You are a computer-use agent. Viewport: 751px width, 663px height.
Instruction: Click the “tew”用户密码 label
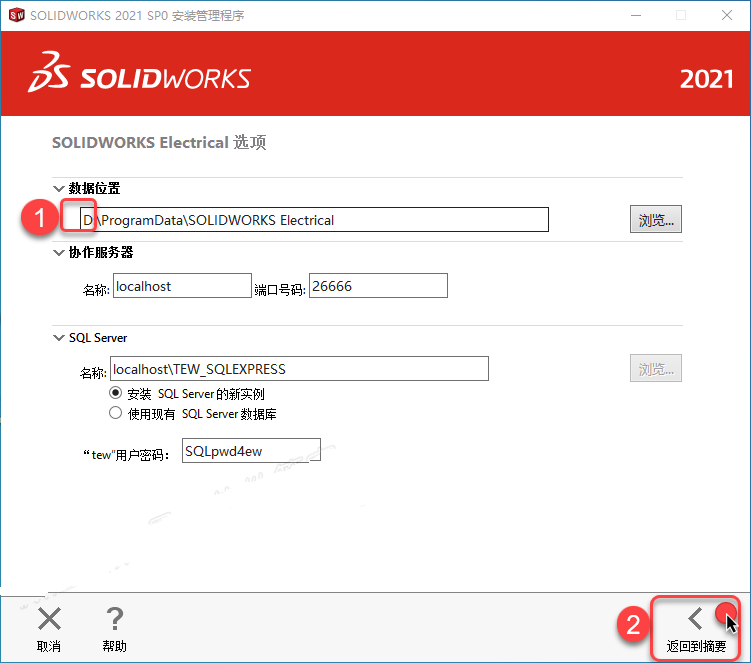click(126, 455)
